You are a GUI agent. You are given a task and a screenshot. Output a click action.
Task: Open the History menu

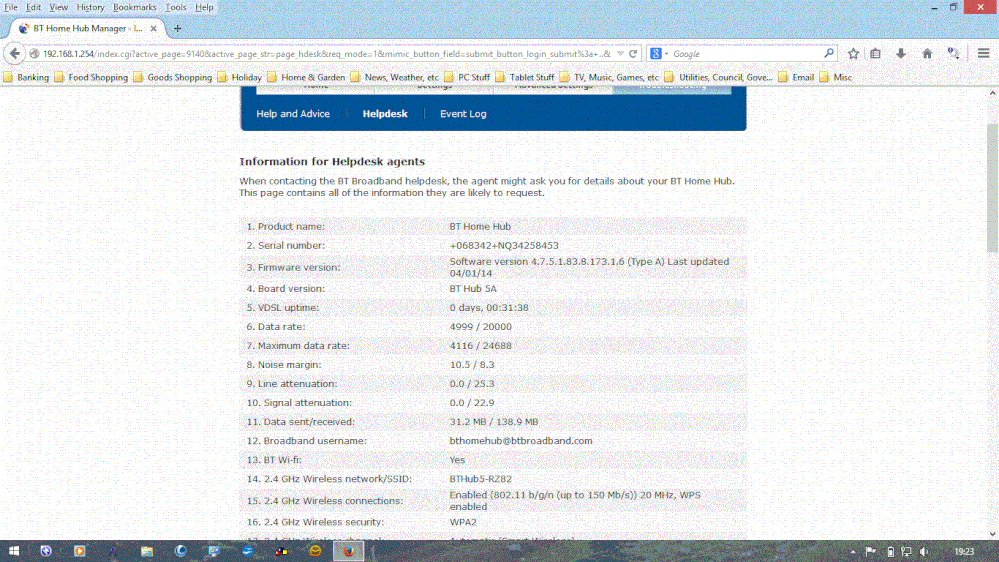[x=90, y=7]
